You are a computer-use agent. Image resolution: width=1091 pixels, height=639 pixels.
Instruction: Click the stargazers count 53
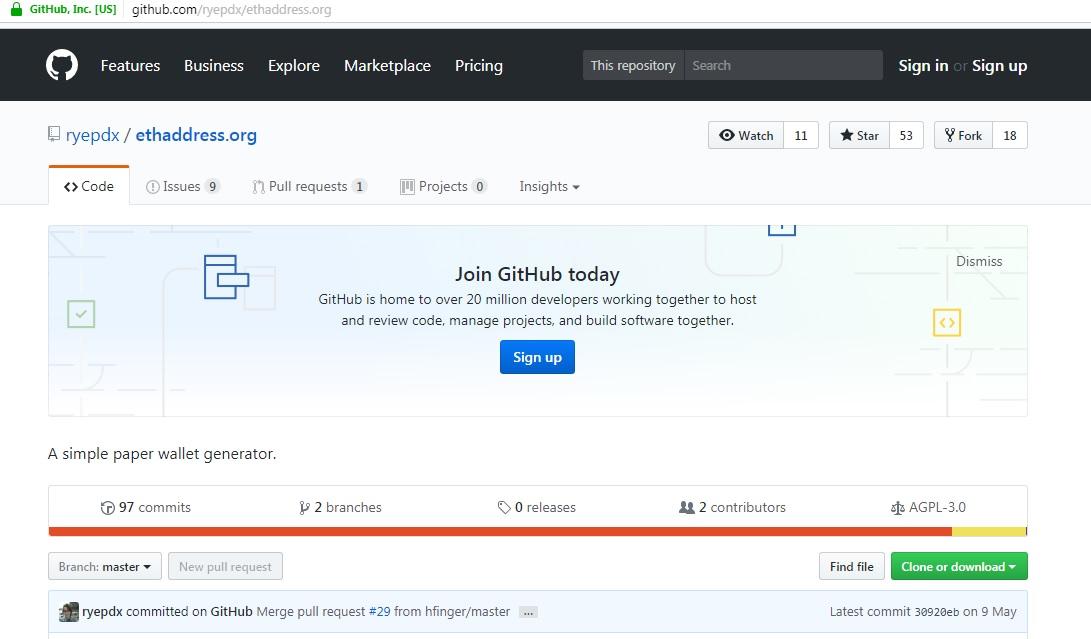click(906, 135)
